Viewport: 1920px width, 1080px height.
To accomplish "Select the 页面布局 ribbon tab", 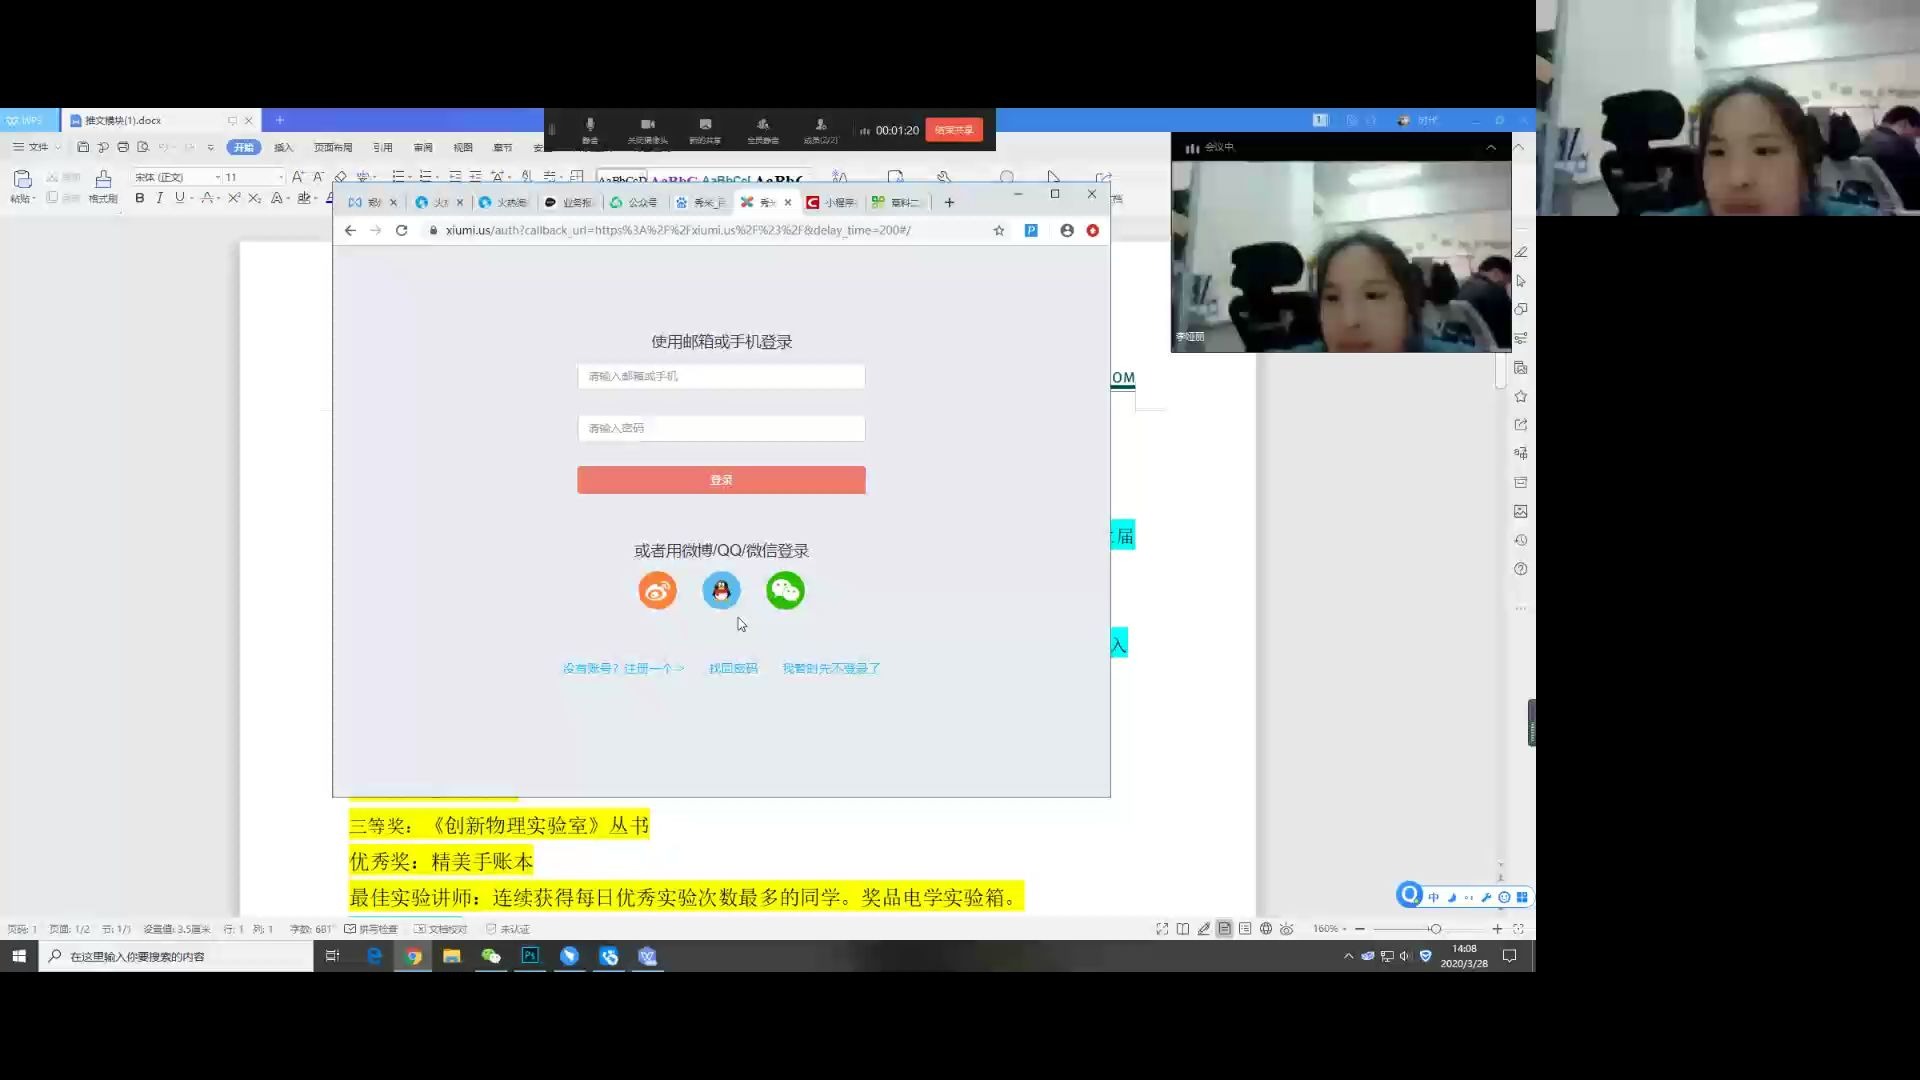I will click(333, 147).
